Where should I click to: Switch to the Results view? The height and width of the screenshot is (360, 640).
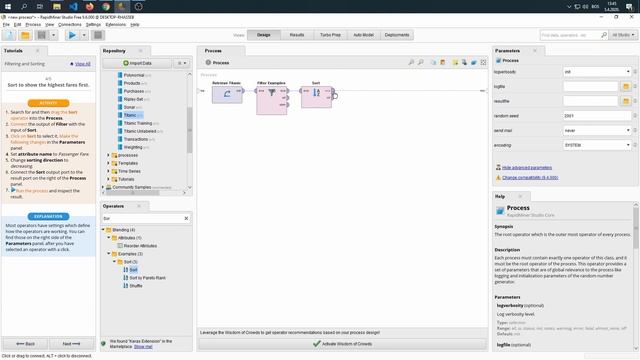tap(297, 35)
